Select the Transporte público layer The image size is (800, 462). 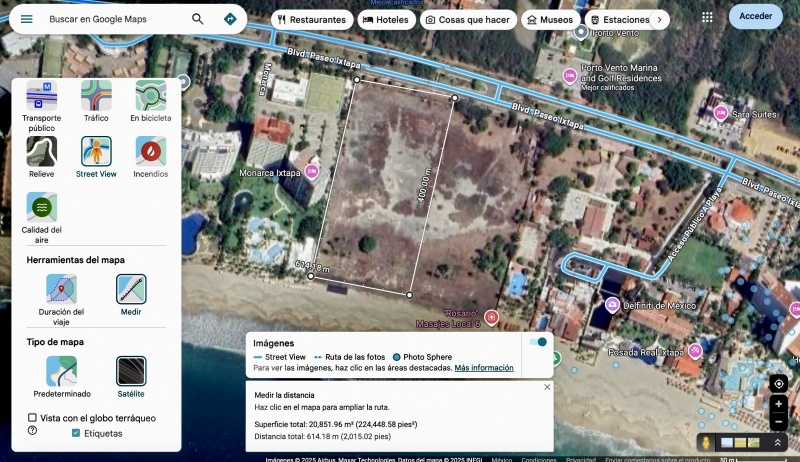pyautogui.click(x=41, y=96)
